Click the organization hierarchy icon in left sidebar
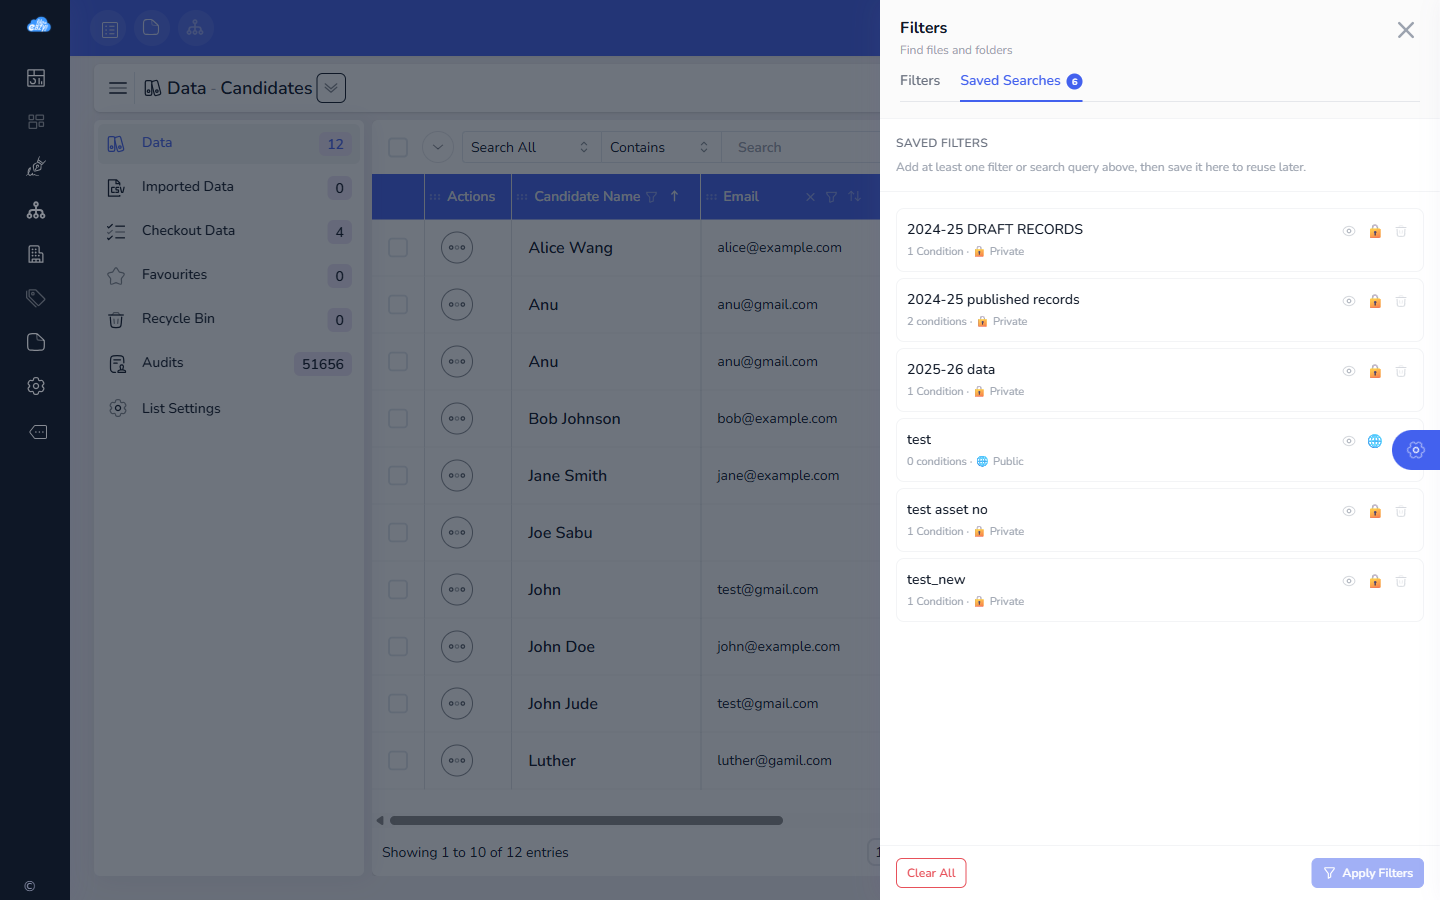The height and width of the screenshot is (900, 1440). [36, 210]
